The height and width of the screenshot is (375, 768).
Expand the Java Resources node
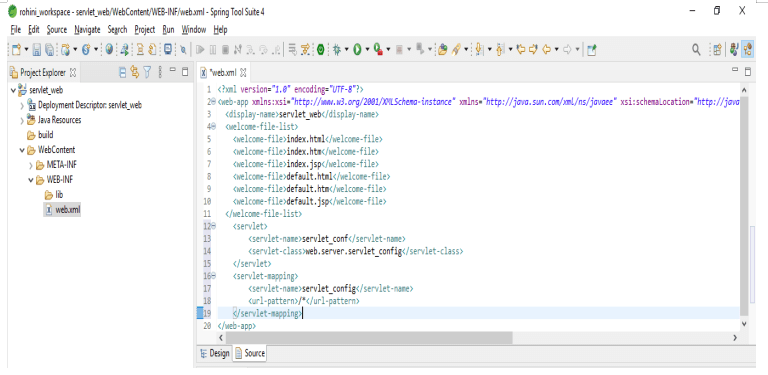coord(22,120)
